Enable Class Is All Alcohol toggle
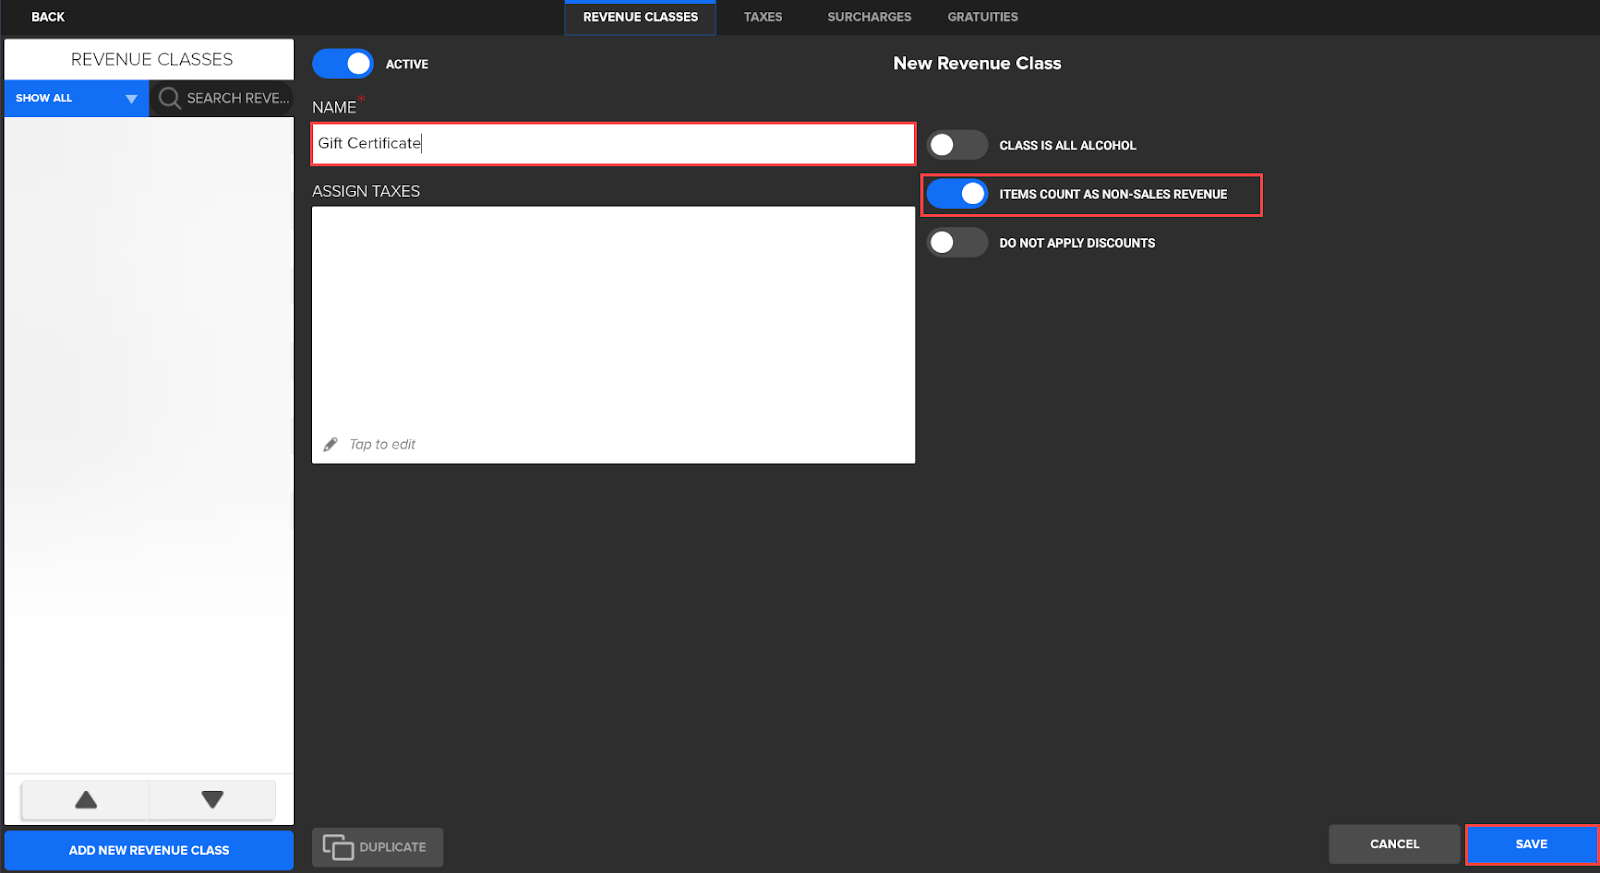Screen dimensions: 1600x873 point(957,145)
